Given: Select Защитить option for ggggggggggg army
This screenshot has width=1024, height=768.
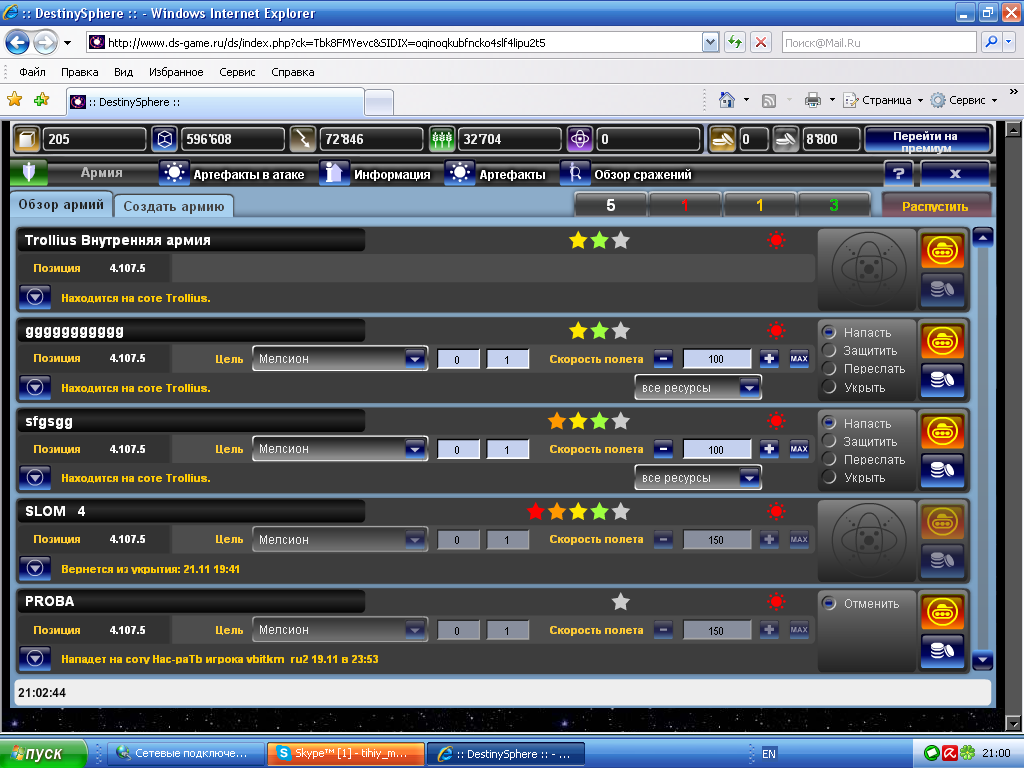Looking at the screenshot, I should click(829, 351).
